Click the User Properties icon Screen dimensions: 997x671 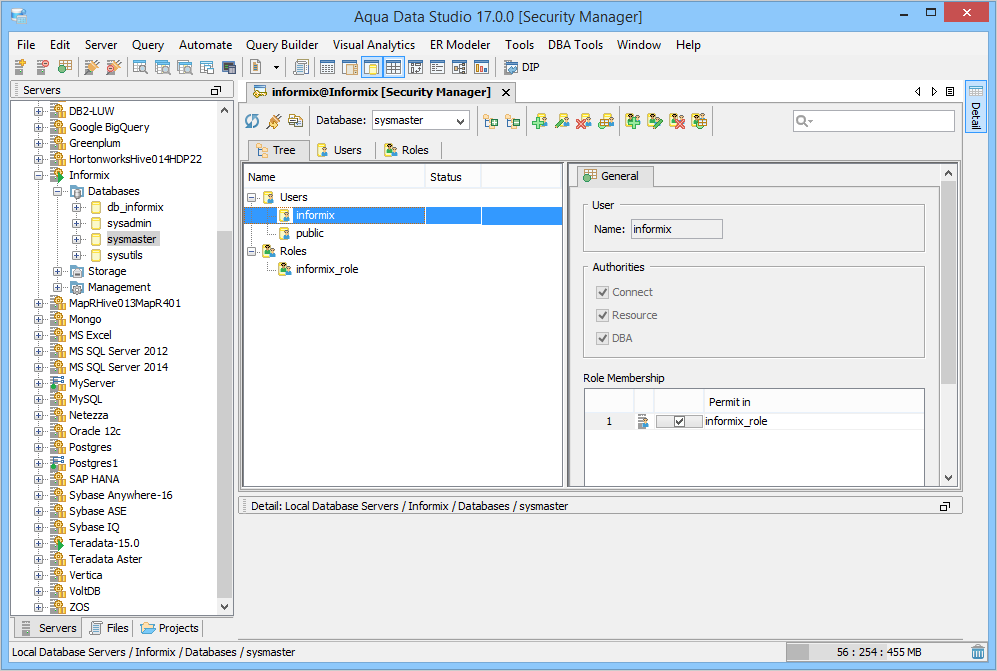click(606, 121)
